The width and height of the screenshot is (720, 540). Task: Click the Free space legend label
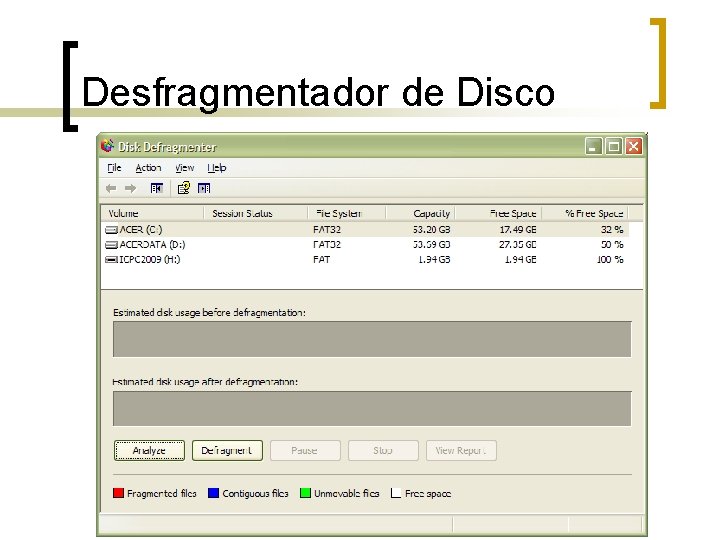(x=428, y=494)
